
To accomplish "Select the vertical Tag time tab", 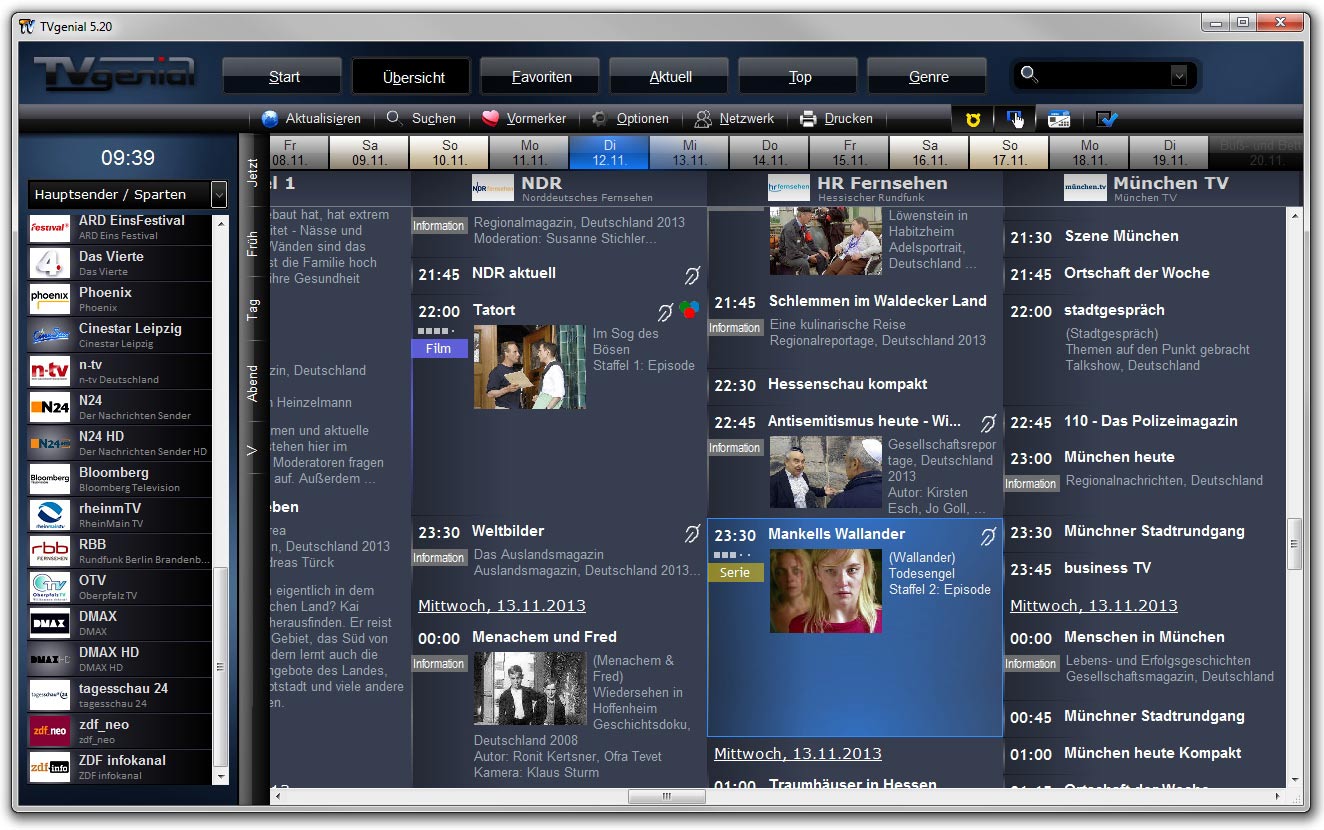I will (253, 309).
